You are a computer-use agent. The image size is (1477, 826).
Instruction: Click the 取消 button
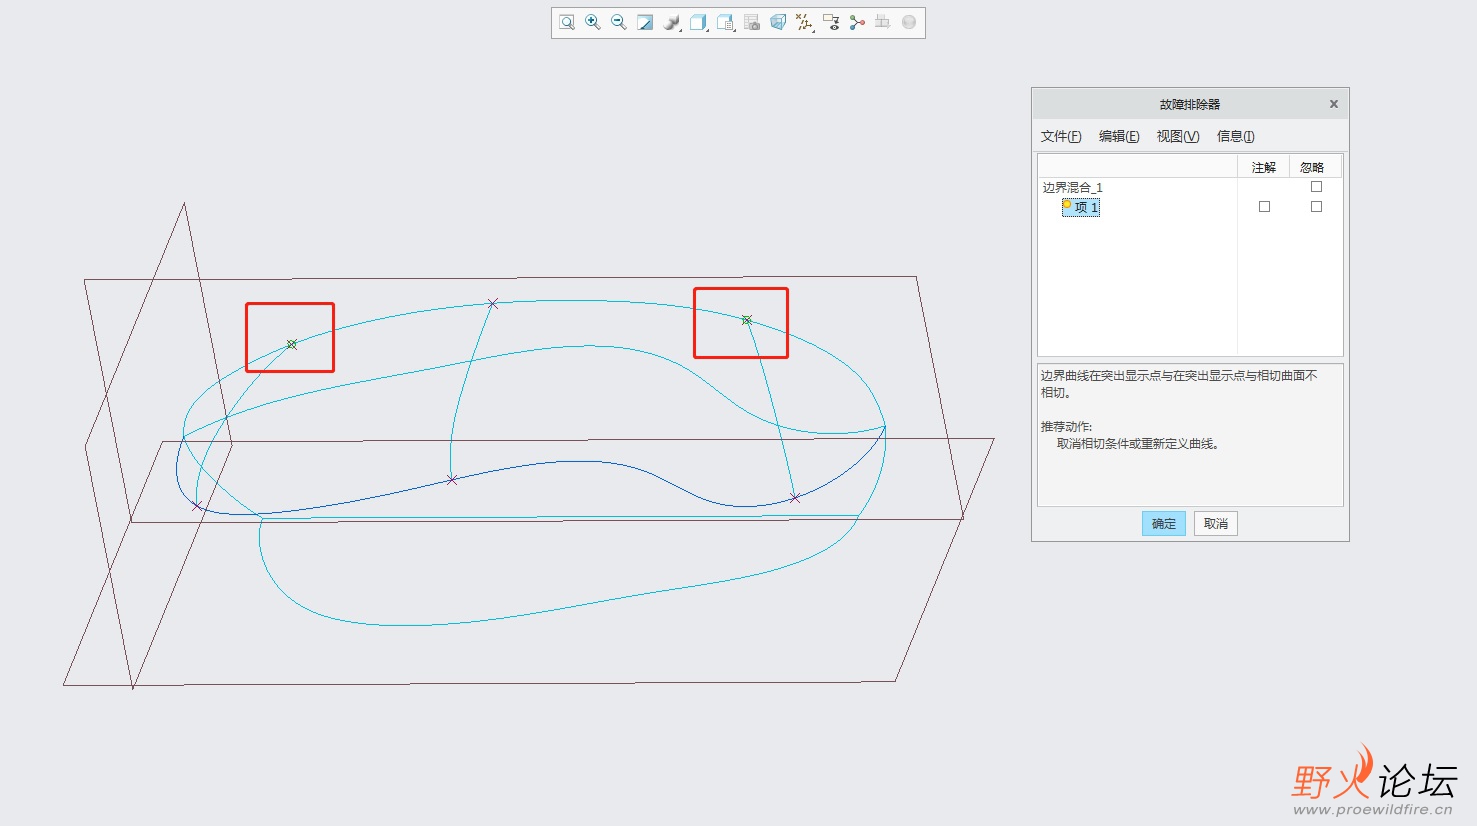coord(1216,523)
